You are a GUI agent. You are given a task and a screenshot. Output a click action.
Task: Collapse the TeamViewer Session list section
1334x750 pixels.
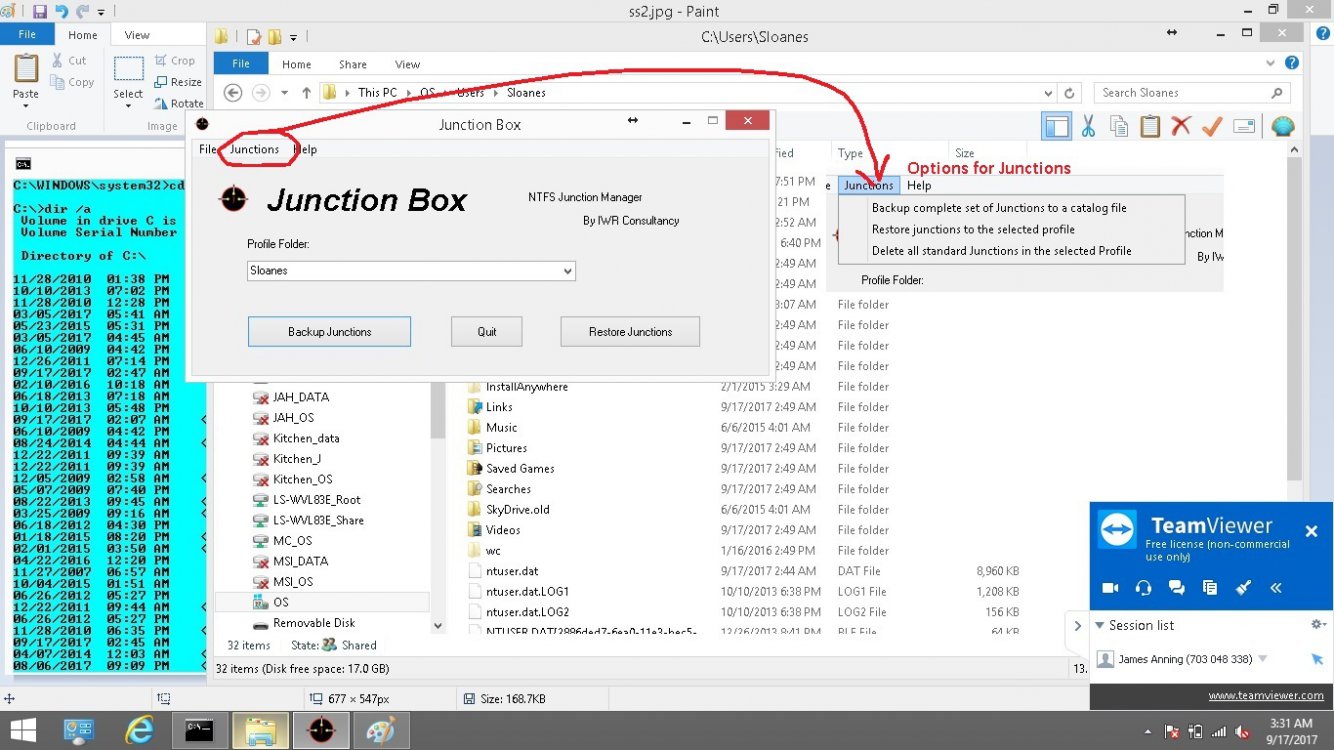coord(1101,625)
